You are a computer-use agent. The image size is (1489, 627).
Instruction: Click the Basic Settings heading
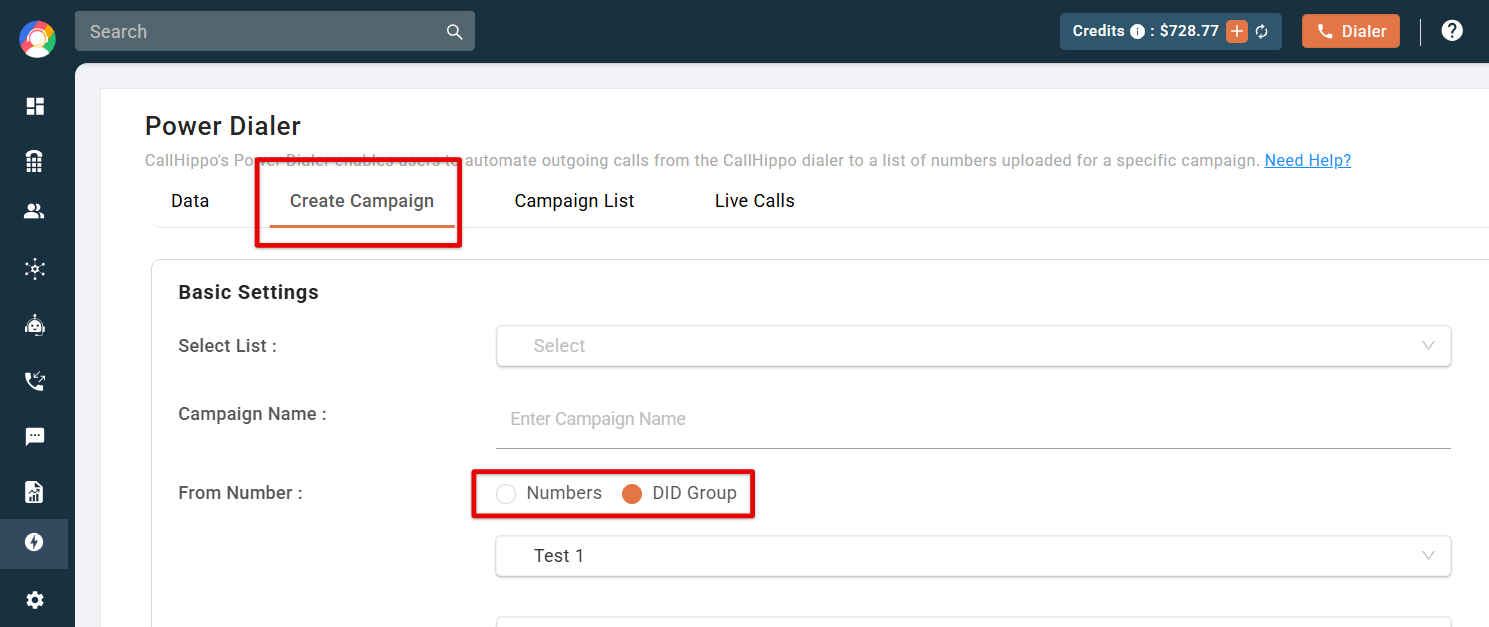coord(249,292)
